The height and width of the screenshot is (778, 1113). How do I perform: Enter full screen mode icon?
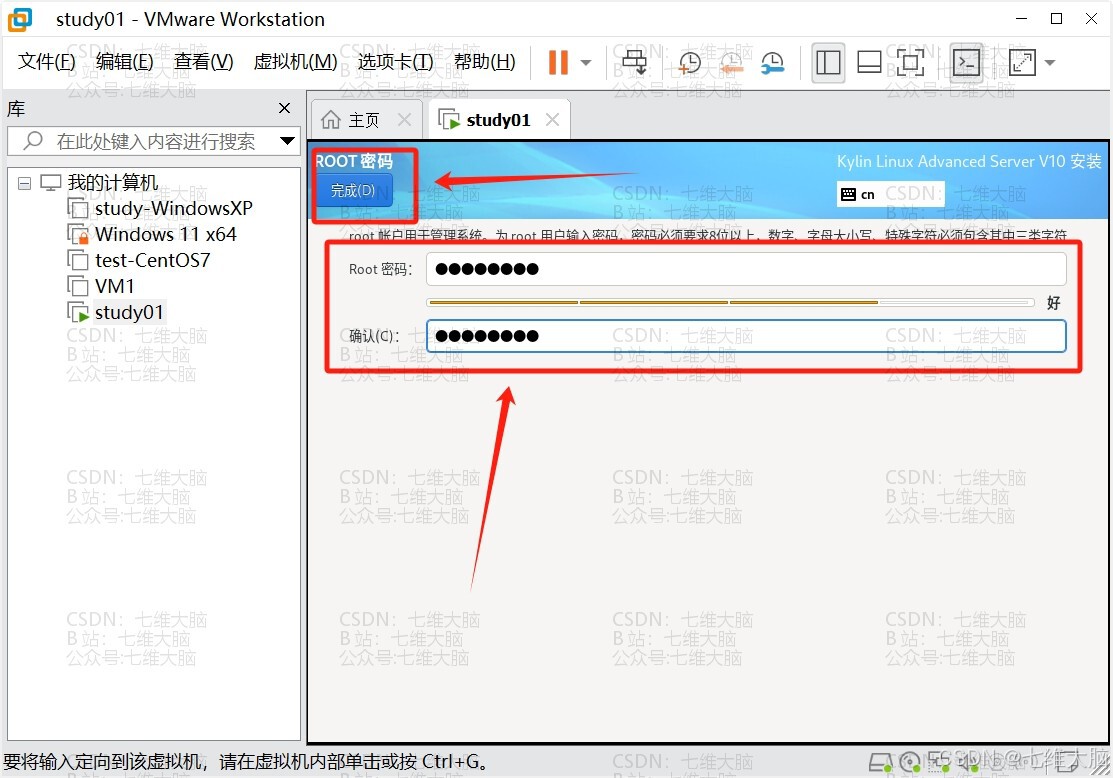pos(911,62)
